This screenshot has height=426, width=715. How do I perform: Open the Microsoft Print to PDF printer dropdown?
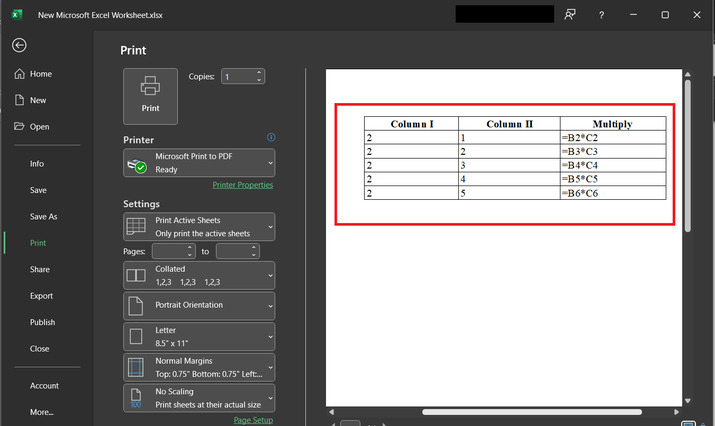click(199, 163)
